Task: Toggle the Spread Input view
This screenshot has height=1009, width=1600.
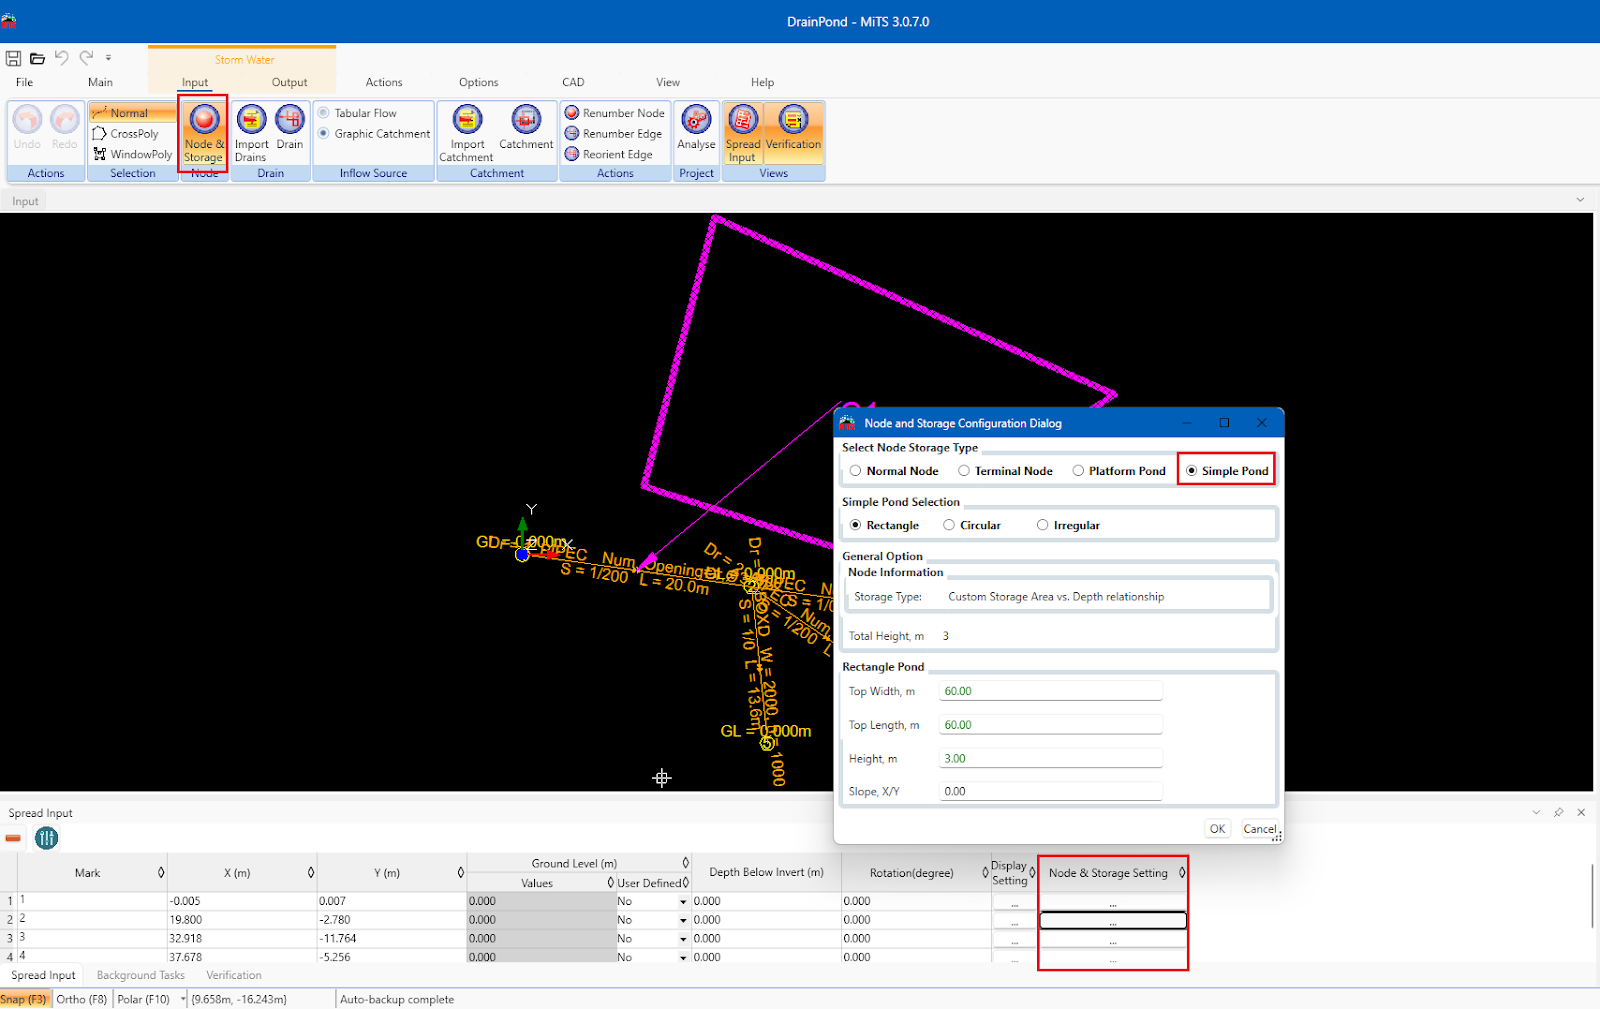Action: pyautogui.click(x=743, y=134)
